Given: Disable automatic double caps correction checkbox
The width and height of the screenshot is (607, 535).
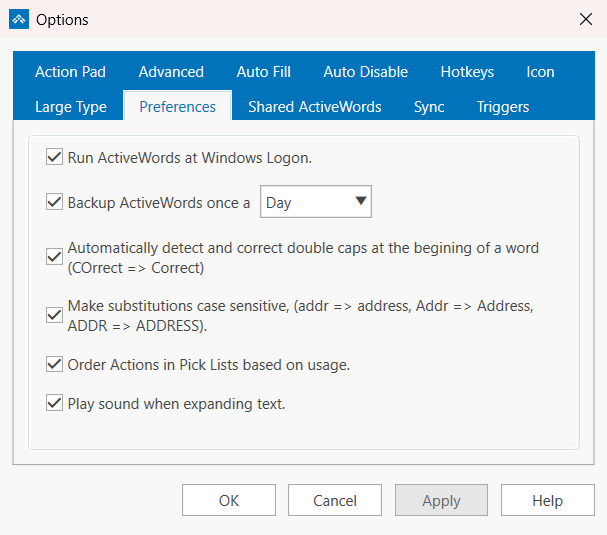Looking at the screenshot, I should coord(54,257).
